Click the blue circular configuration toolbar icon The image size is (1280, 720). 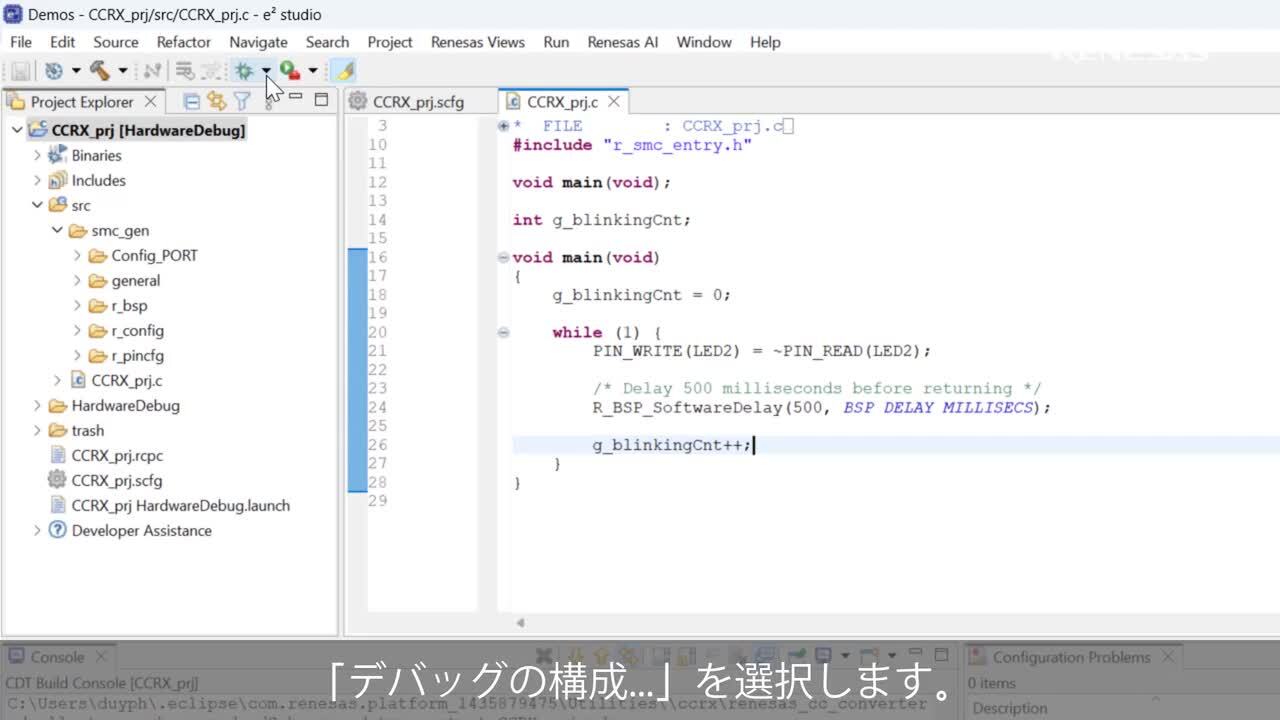pyautogui.click(x=54, y=71)
